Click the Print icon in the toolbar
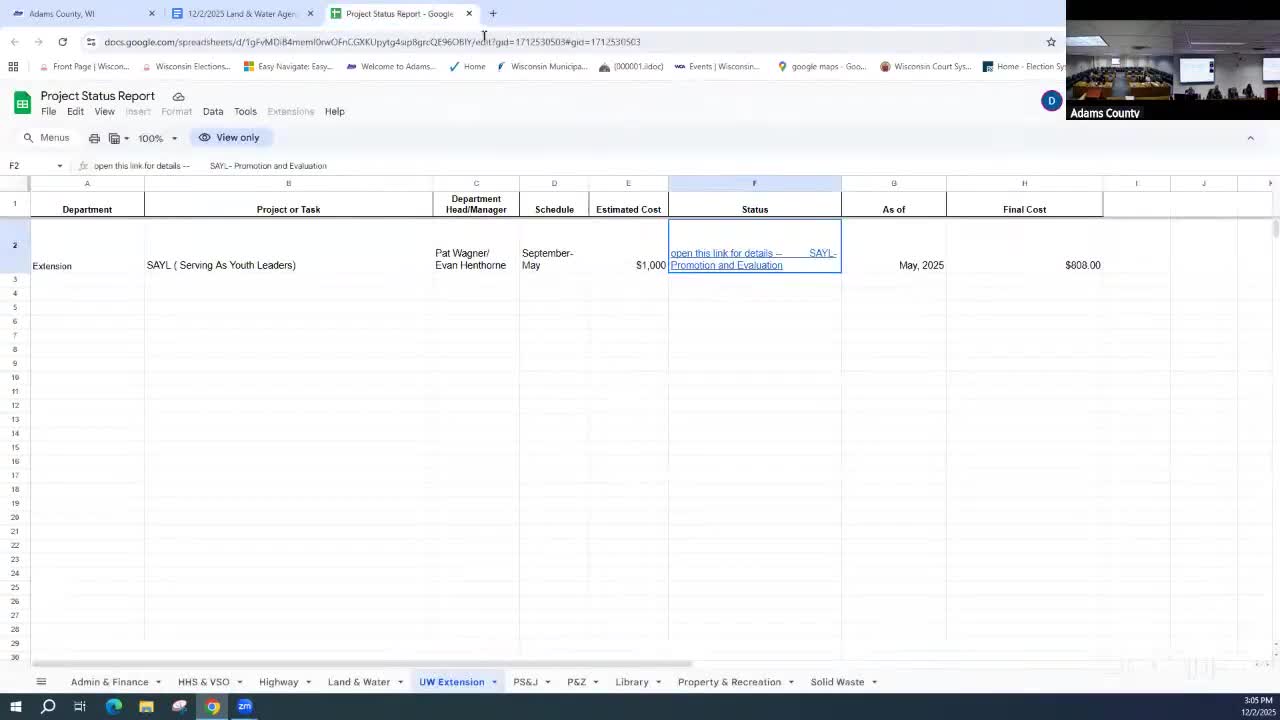This screenshot has width=1280, height=720. (x=94, y=138)
